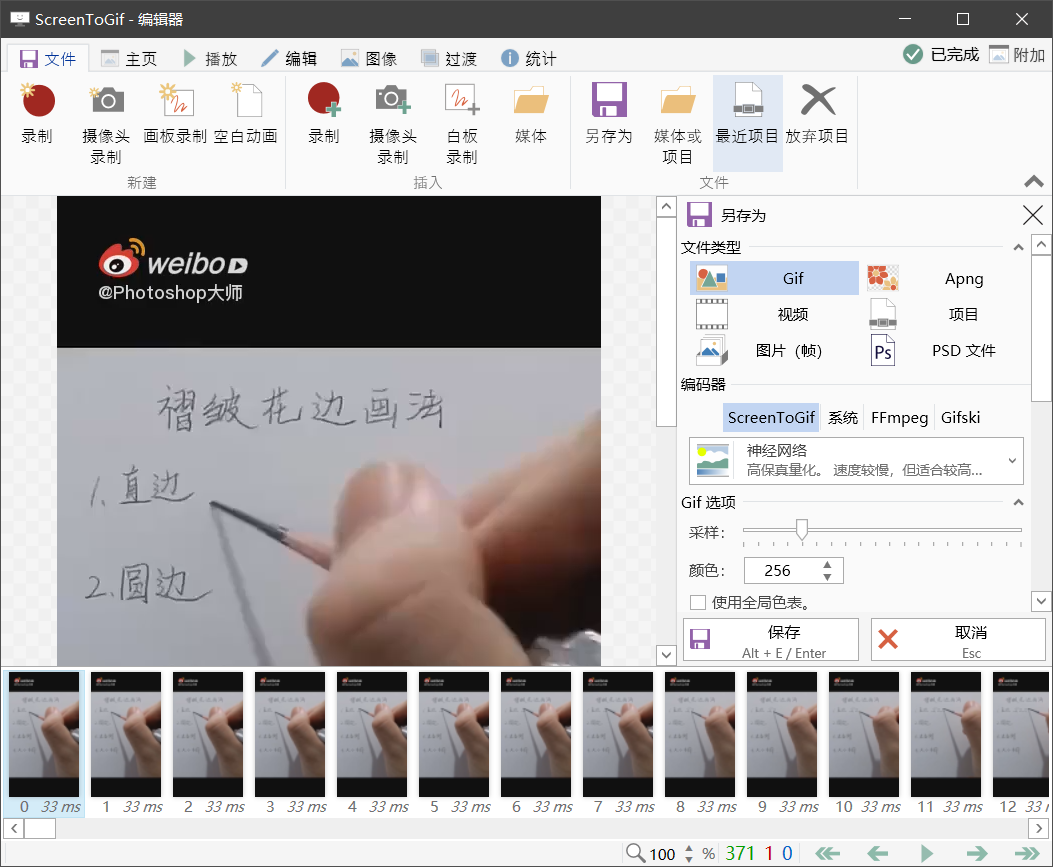Viewport: 1053px width, 867px height.
Task: Switch to 主页 tab
Action: coord(128,59)
